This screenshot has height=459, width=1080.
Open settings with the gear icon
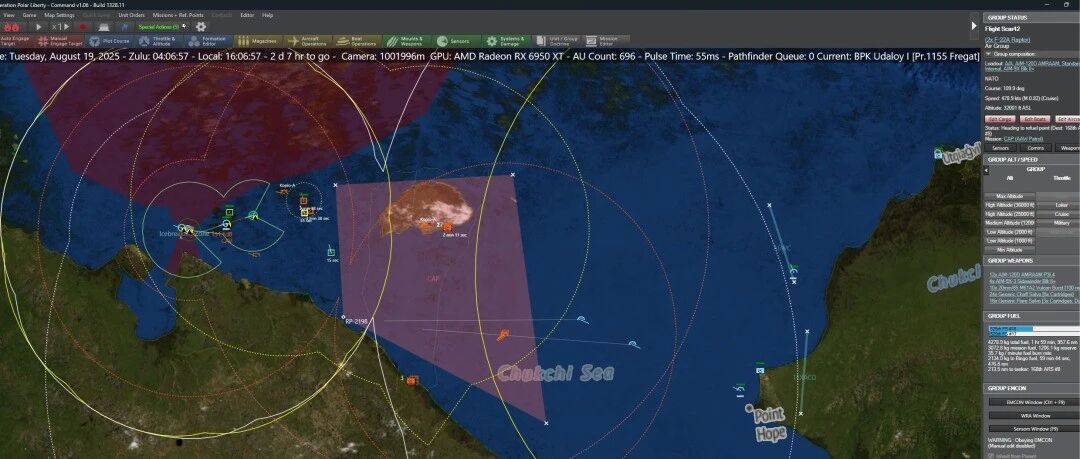point(201,27)
